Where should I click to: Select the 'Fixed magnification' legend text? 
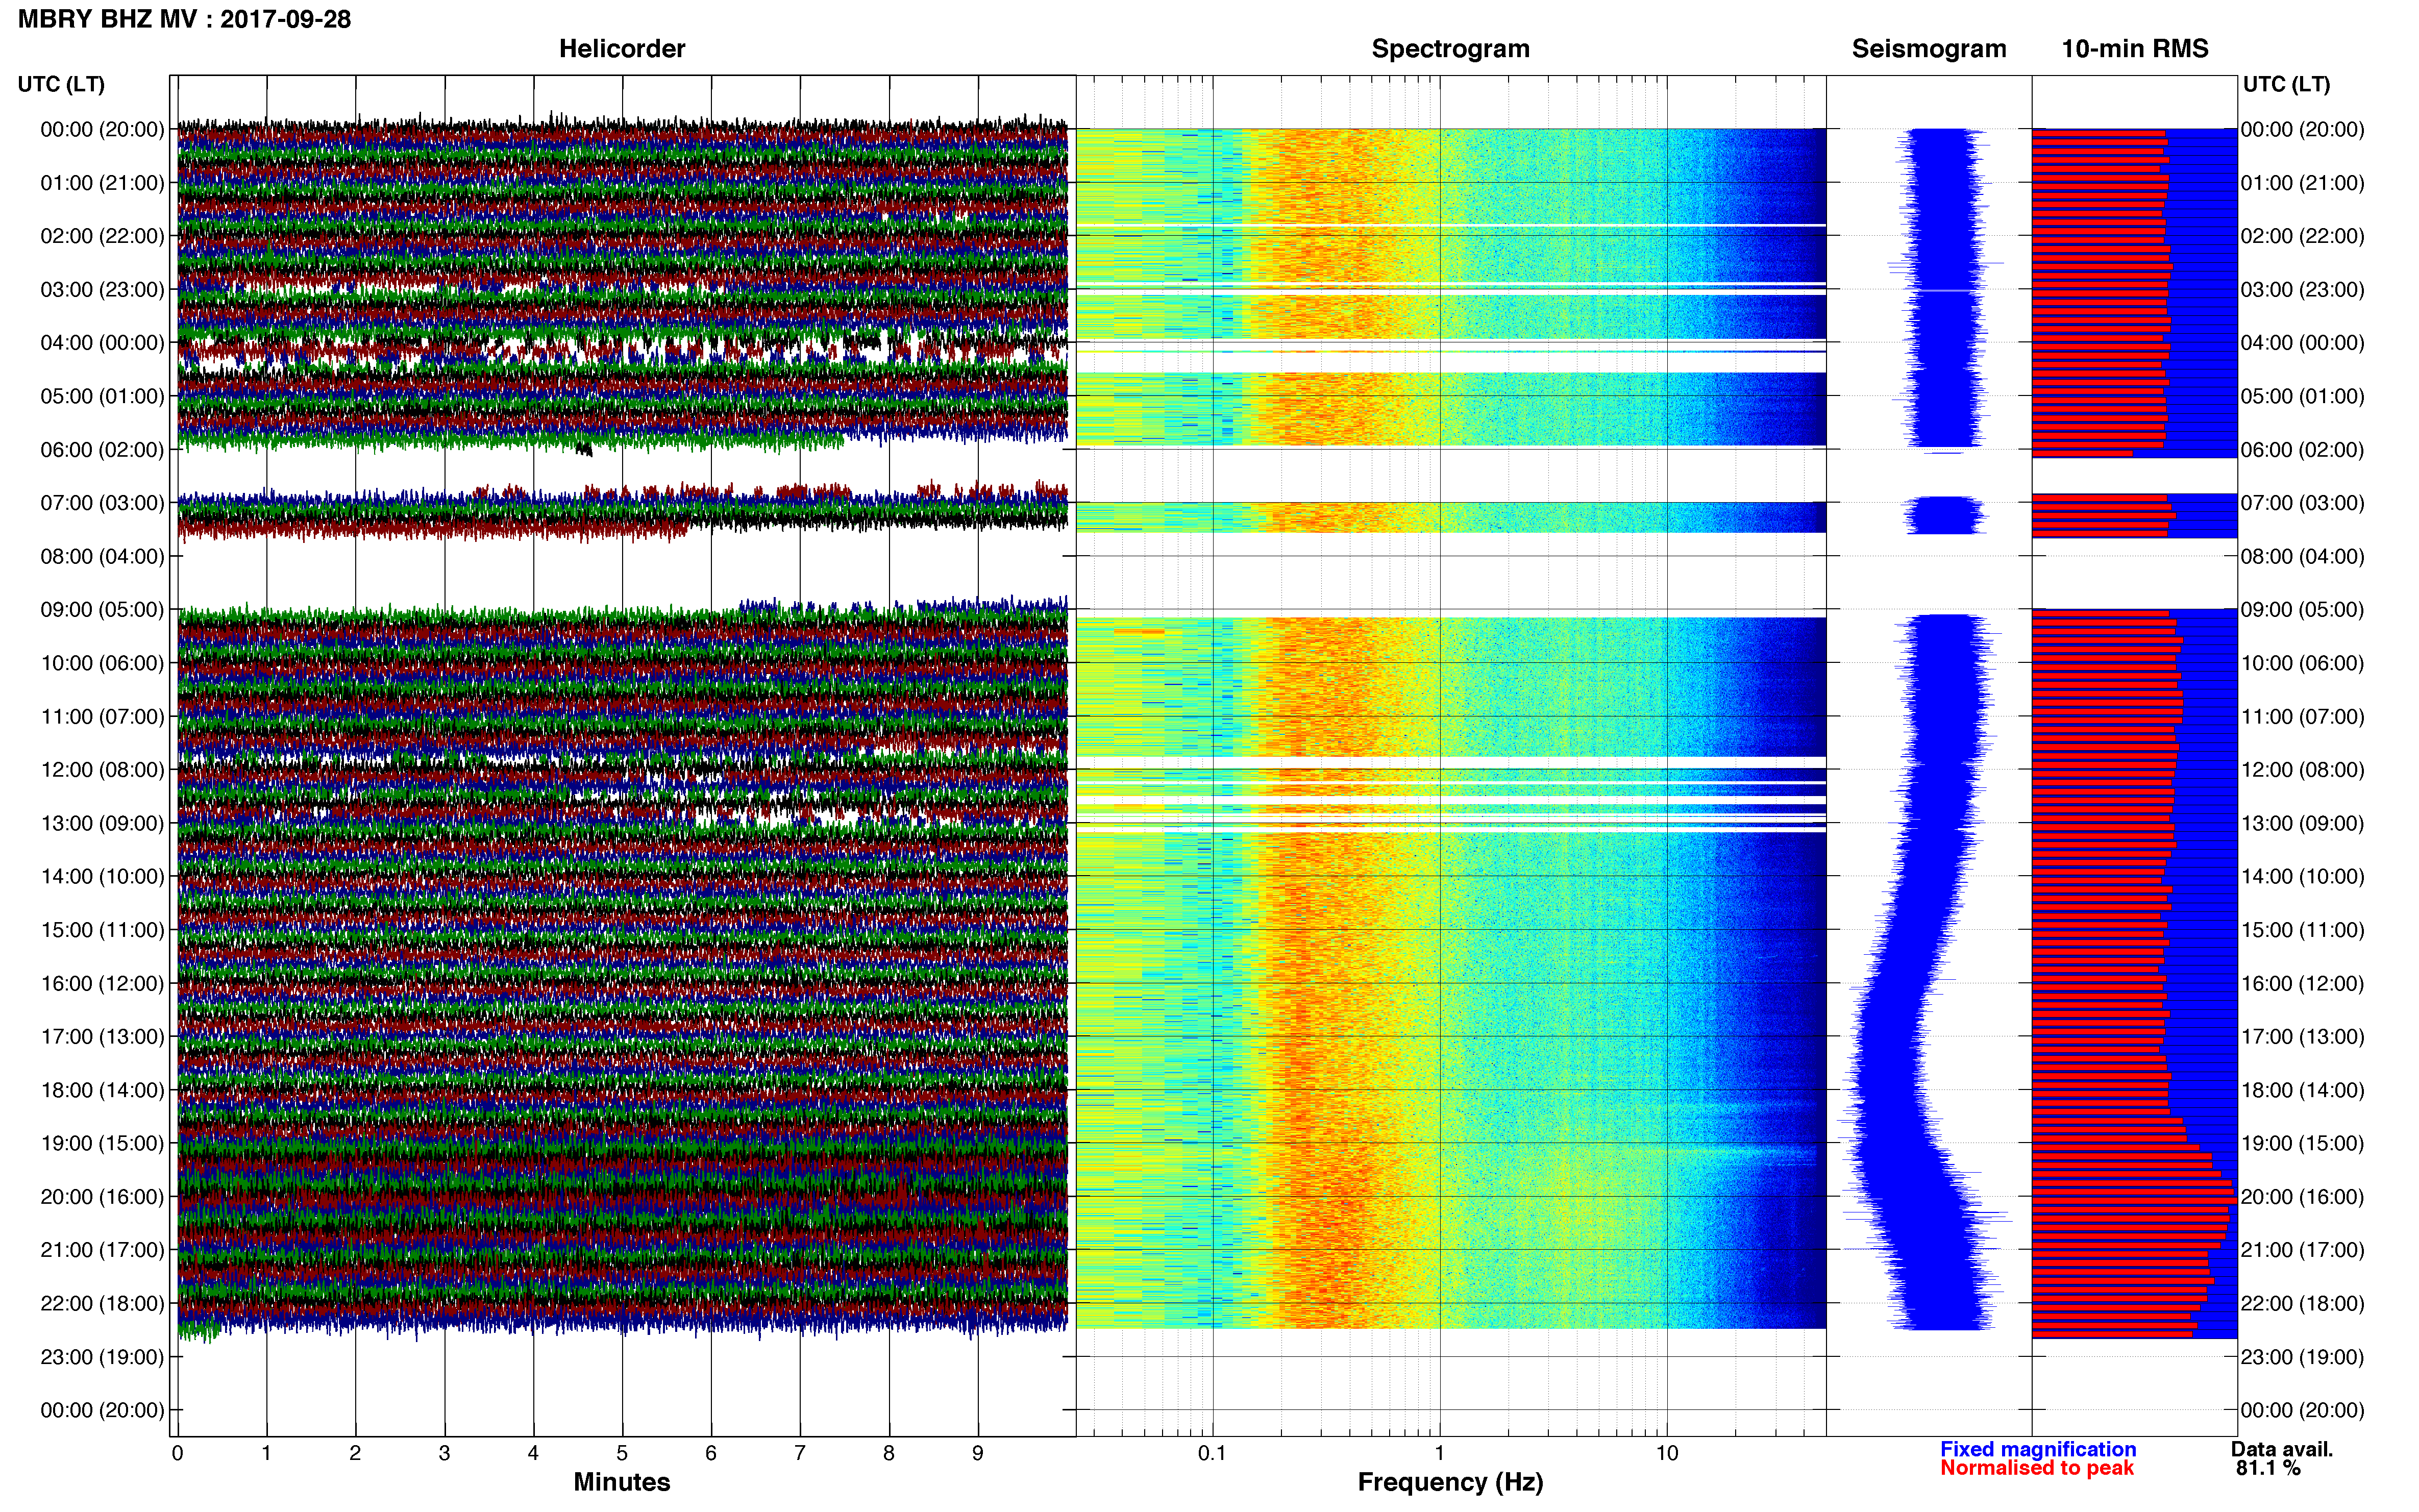point(2038,1449)
